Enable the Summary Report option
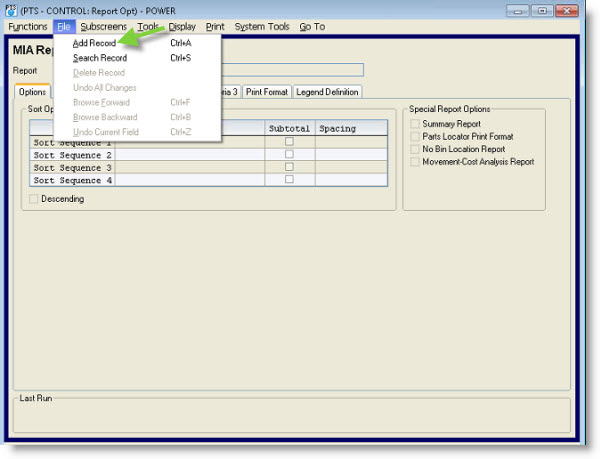Screen dimensions: 600x459 click(x=415, y=124)
